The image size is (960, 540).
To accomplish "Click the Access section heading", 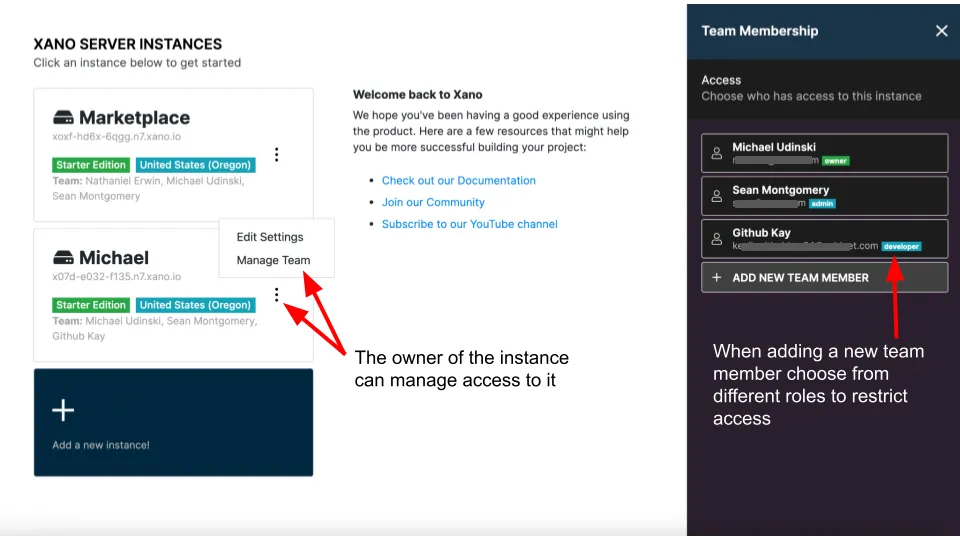I will click(x=721, y=80).
